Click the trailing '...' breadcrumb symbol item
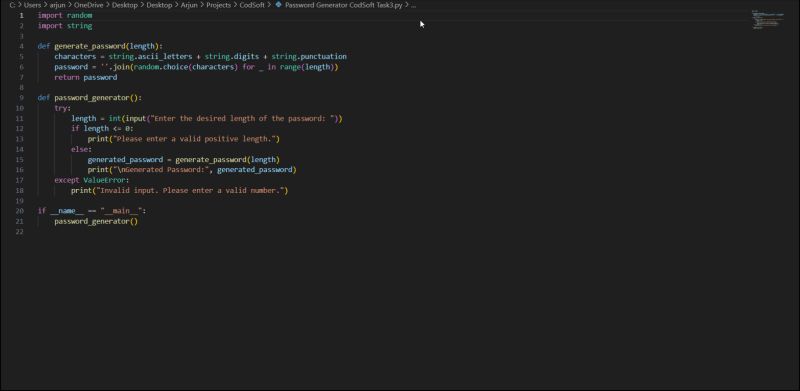This screenshot has width=800, height=391. click(413, 5)
